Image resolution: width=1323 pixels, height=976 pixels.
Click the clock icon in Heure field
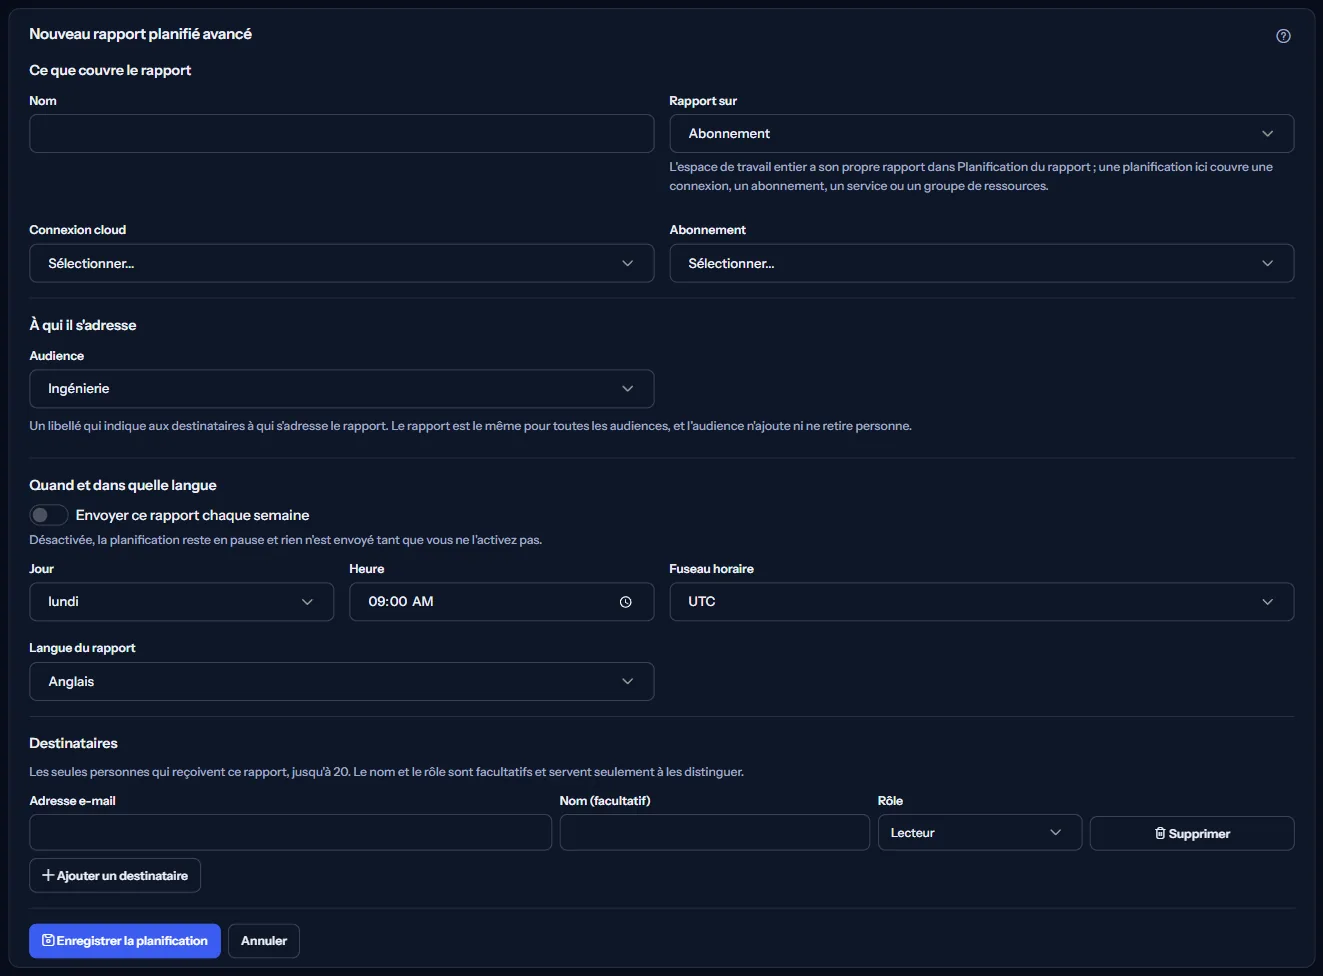point(625,602)
